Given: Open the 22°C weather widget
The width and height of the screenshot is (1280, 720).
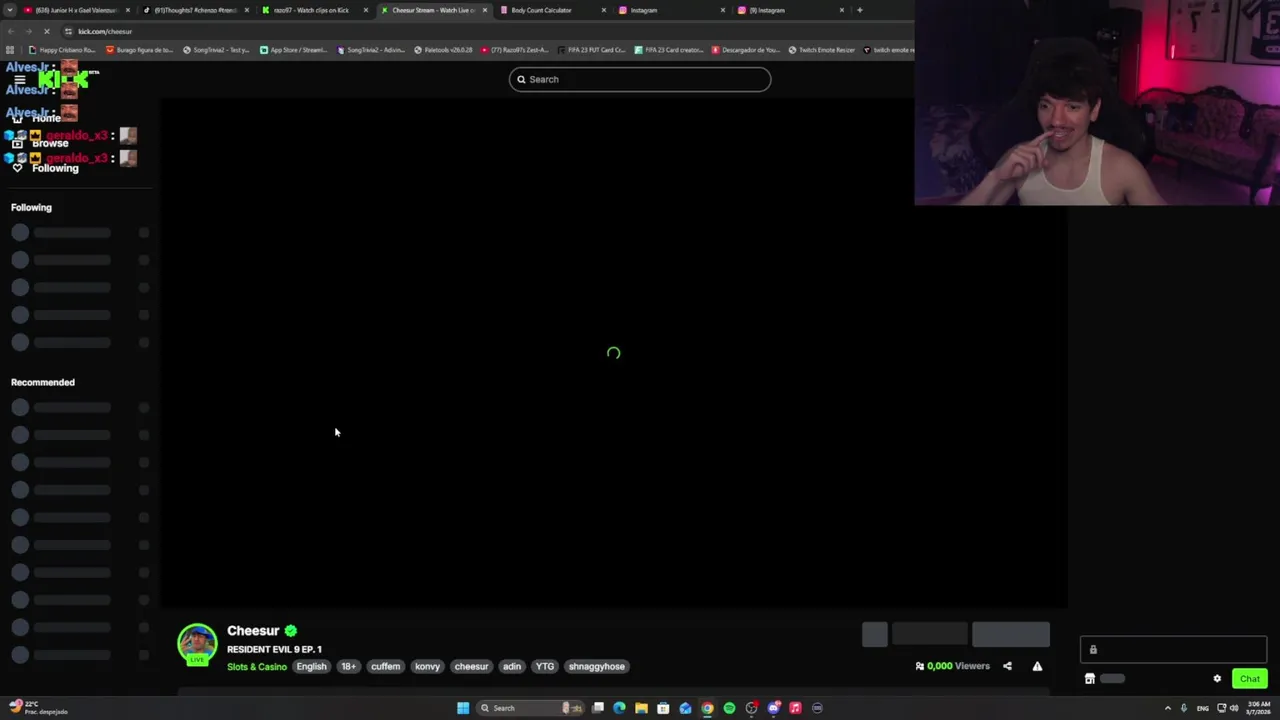Looking at the screenshot, I should [x=38, y=708].
